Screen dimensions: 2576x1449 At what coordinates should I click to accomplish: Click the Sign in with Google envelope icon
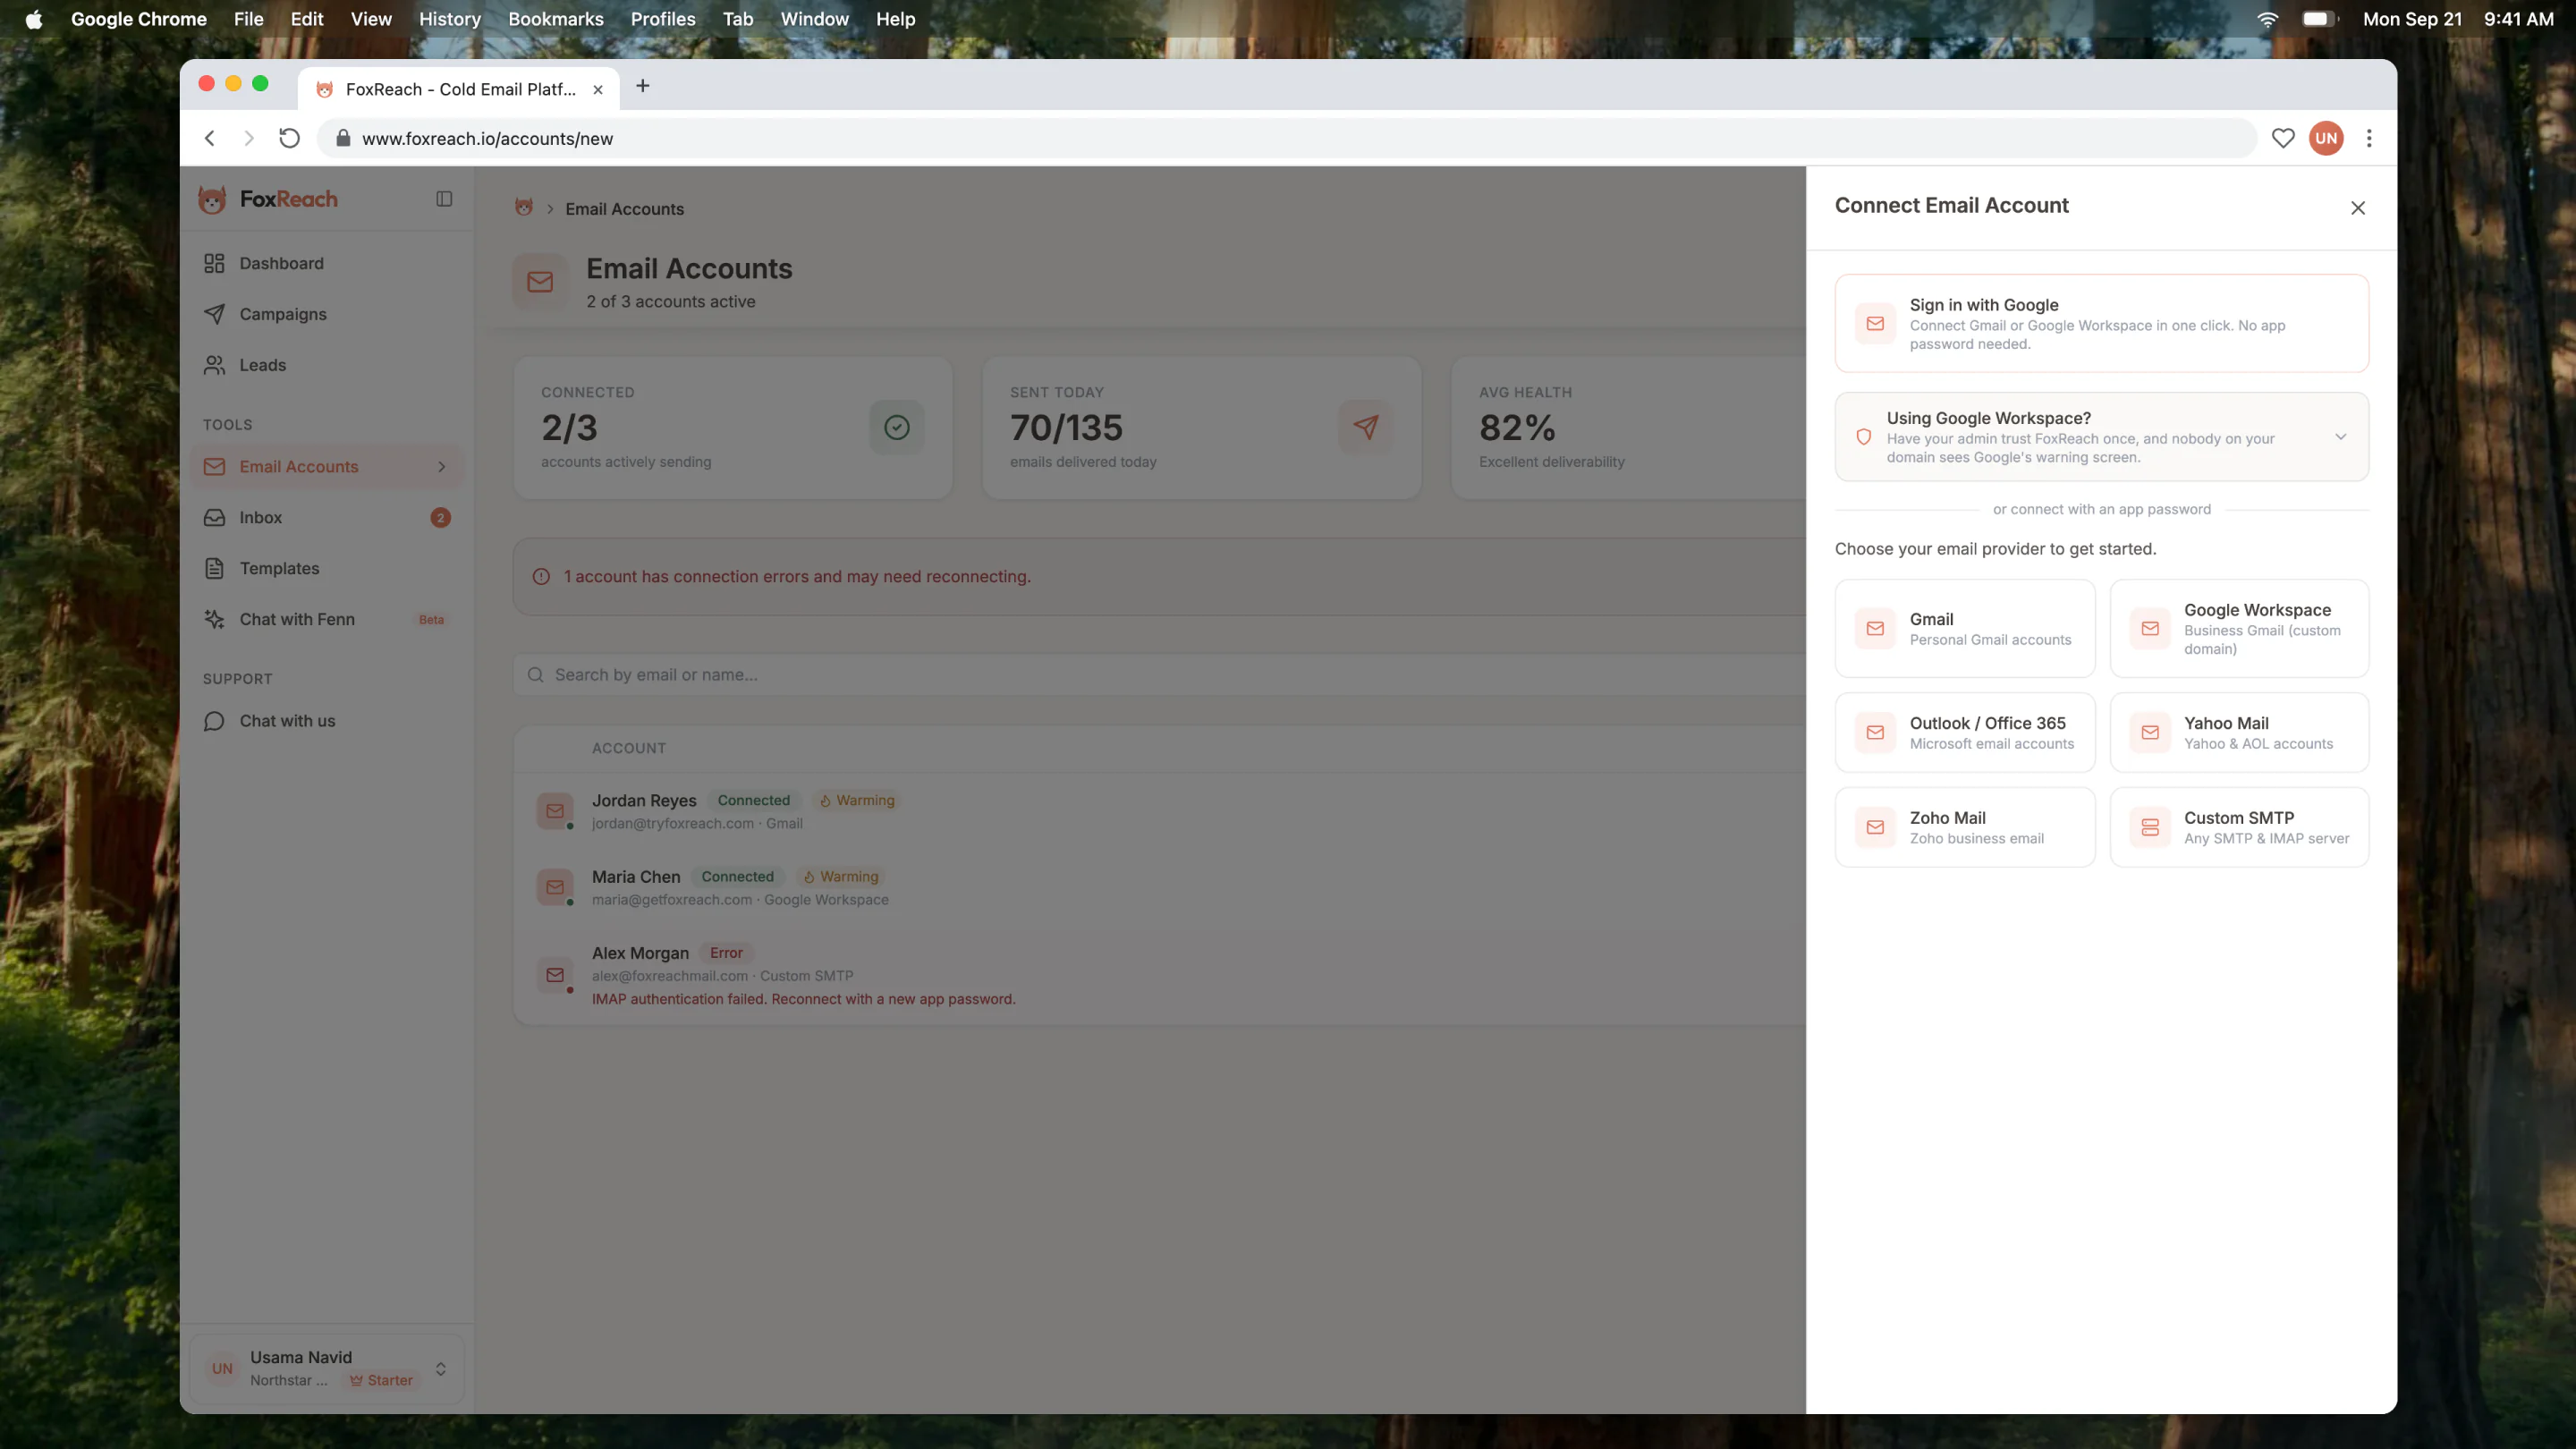tap(1875, 323)
